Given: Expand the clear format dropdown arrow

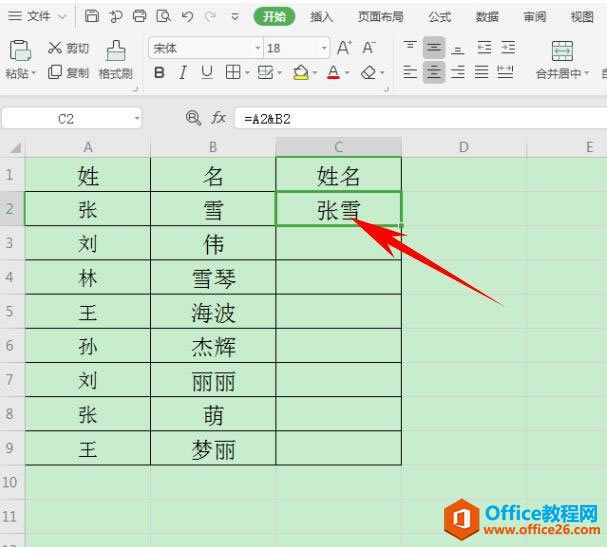Looking at the screenshot, I should pyautogui.click(x=382, y=72).
